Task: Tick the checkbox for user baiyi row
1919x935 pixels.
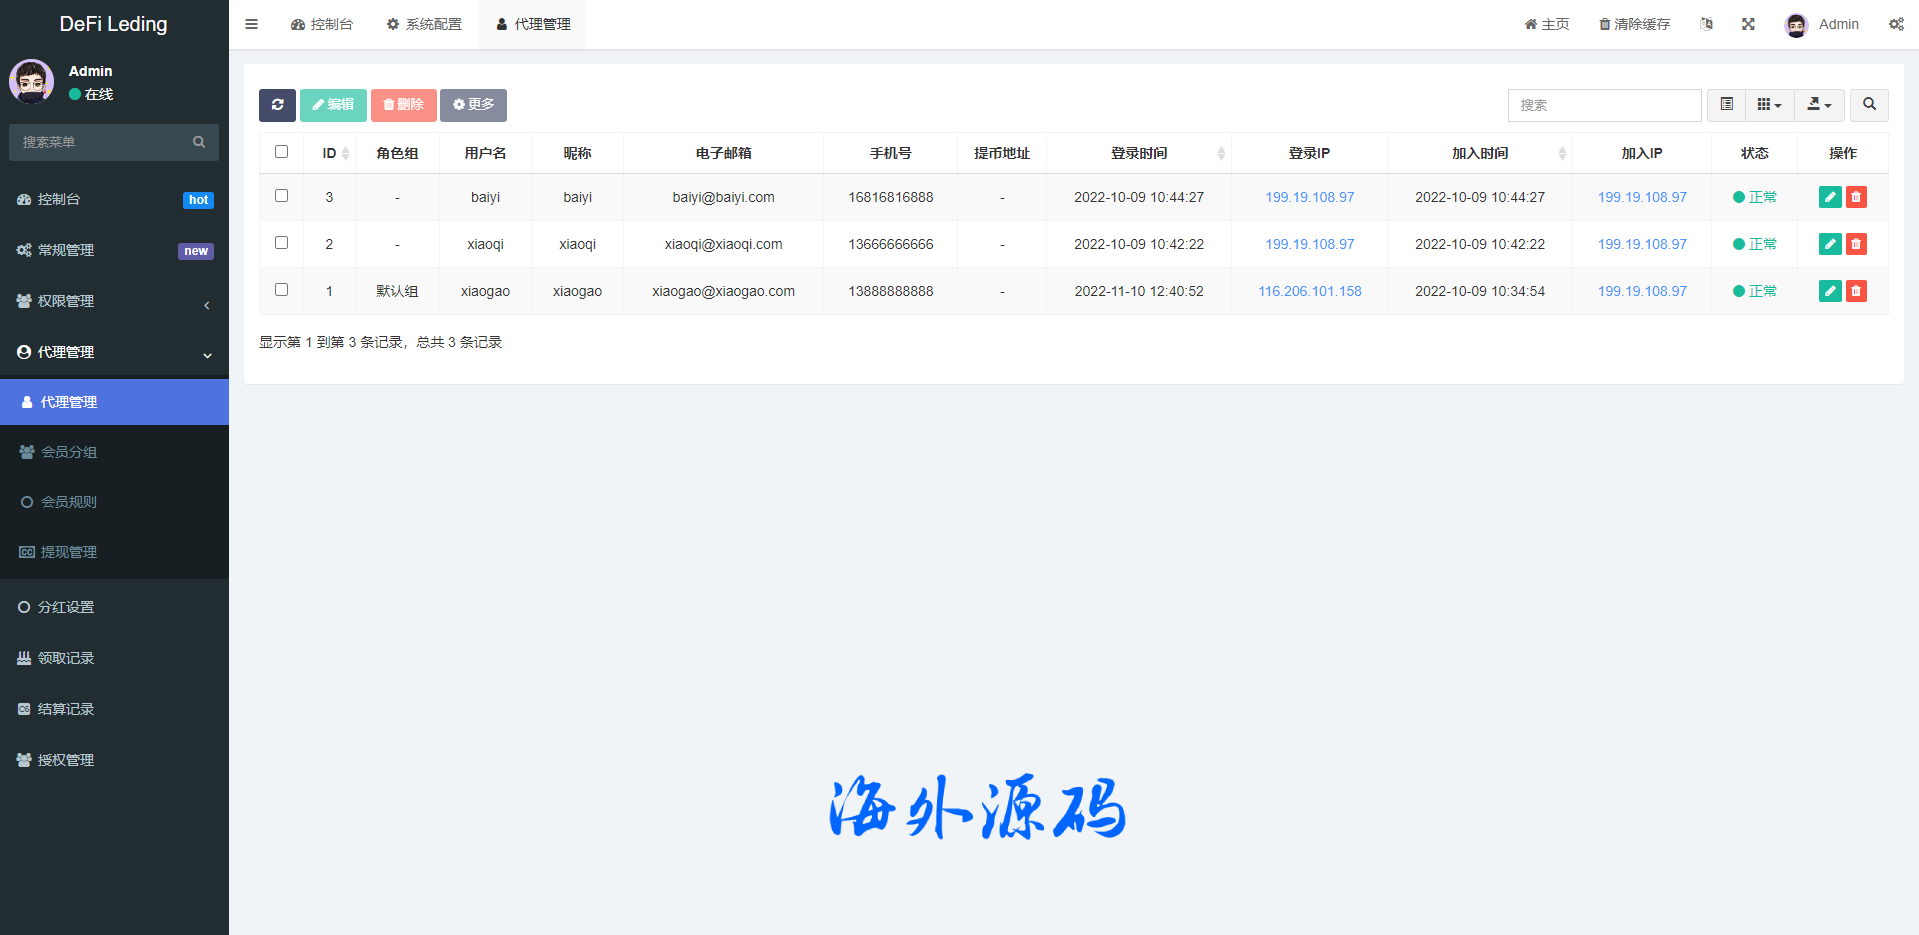Action: click(x=282, y=196)
